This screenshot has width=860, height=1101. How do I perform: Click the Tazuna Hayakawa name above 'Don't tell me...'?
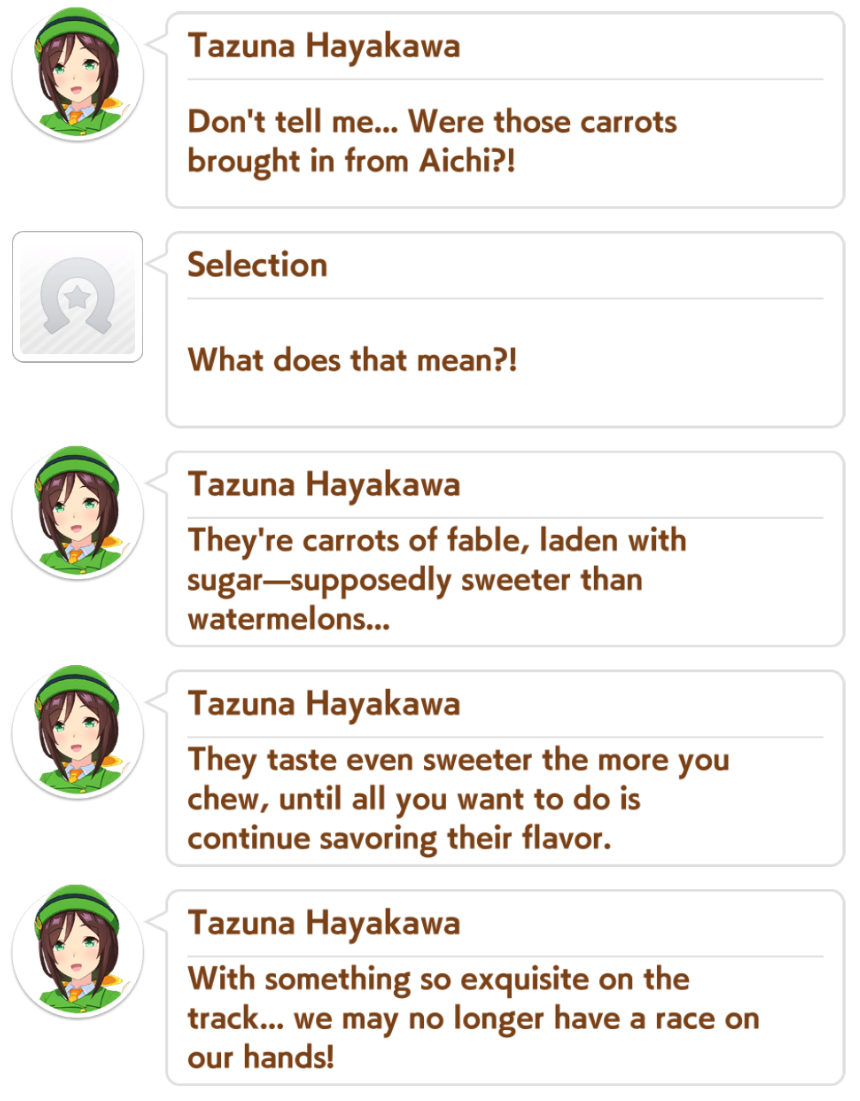[324, 46]
